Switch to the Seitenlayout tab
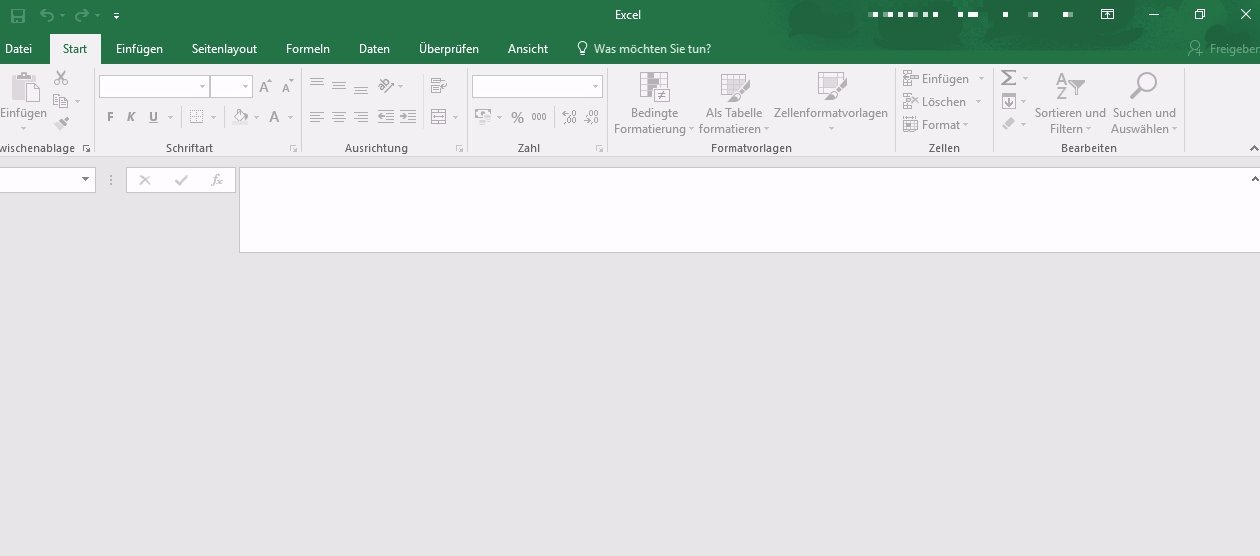1260x556 pixels. pos(224,48)
